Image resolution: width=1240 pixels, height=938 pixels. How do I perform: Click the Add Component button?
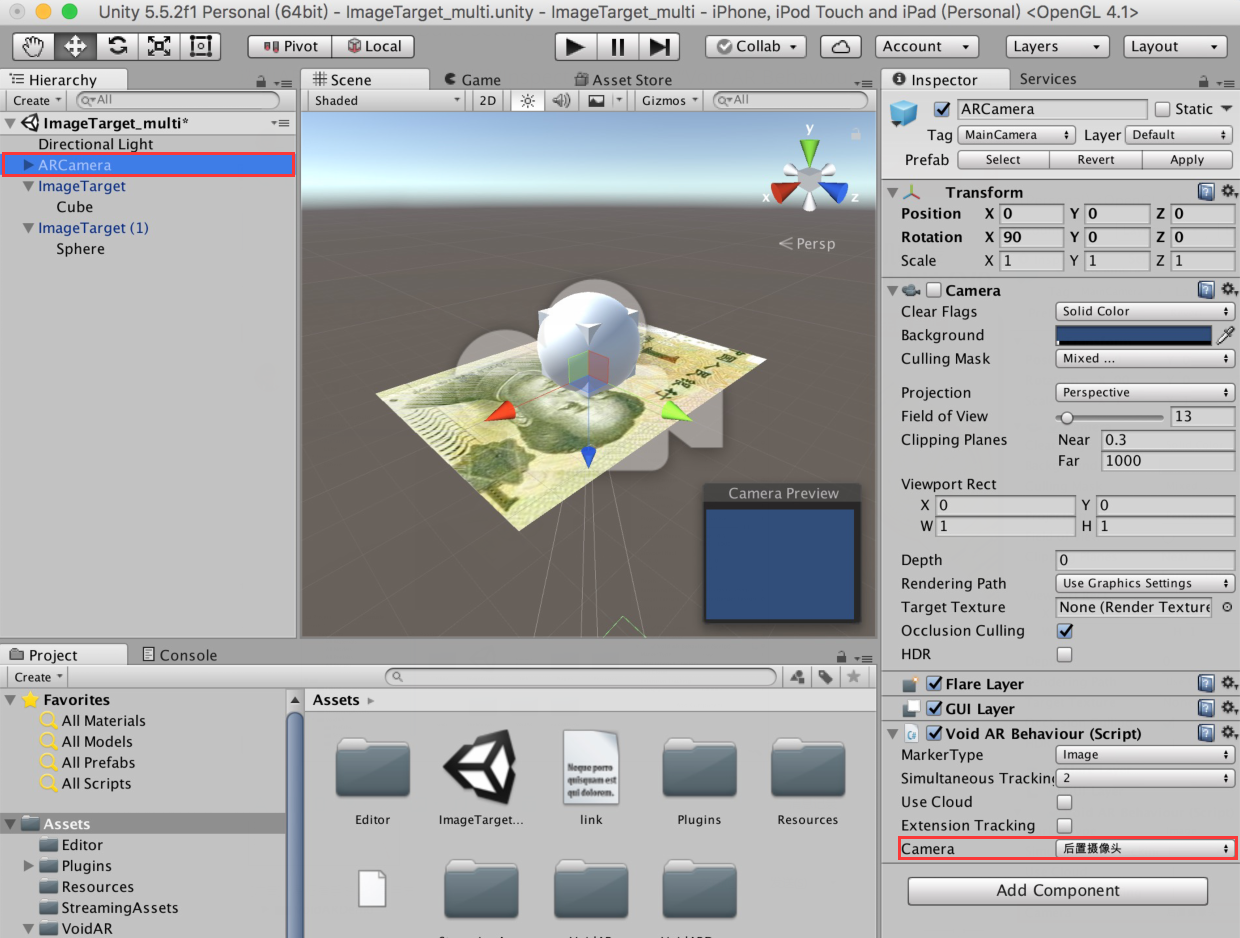click(1058, 890)
